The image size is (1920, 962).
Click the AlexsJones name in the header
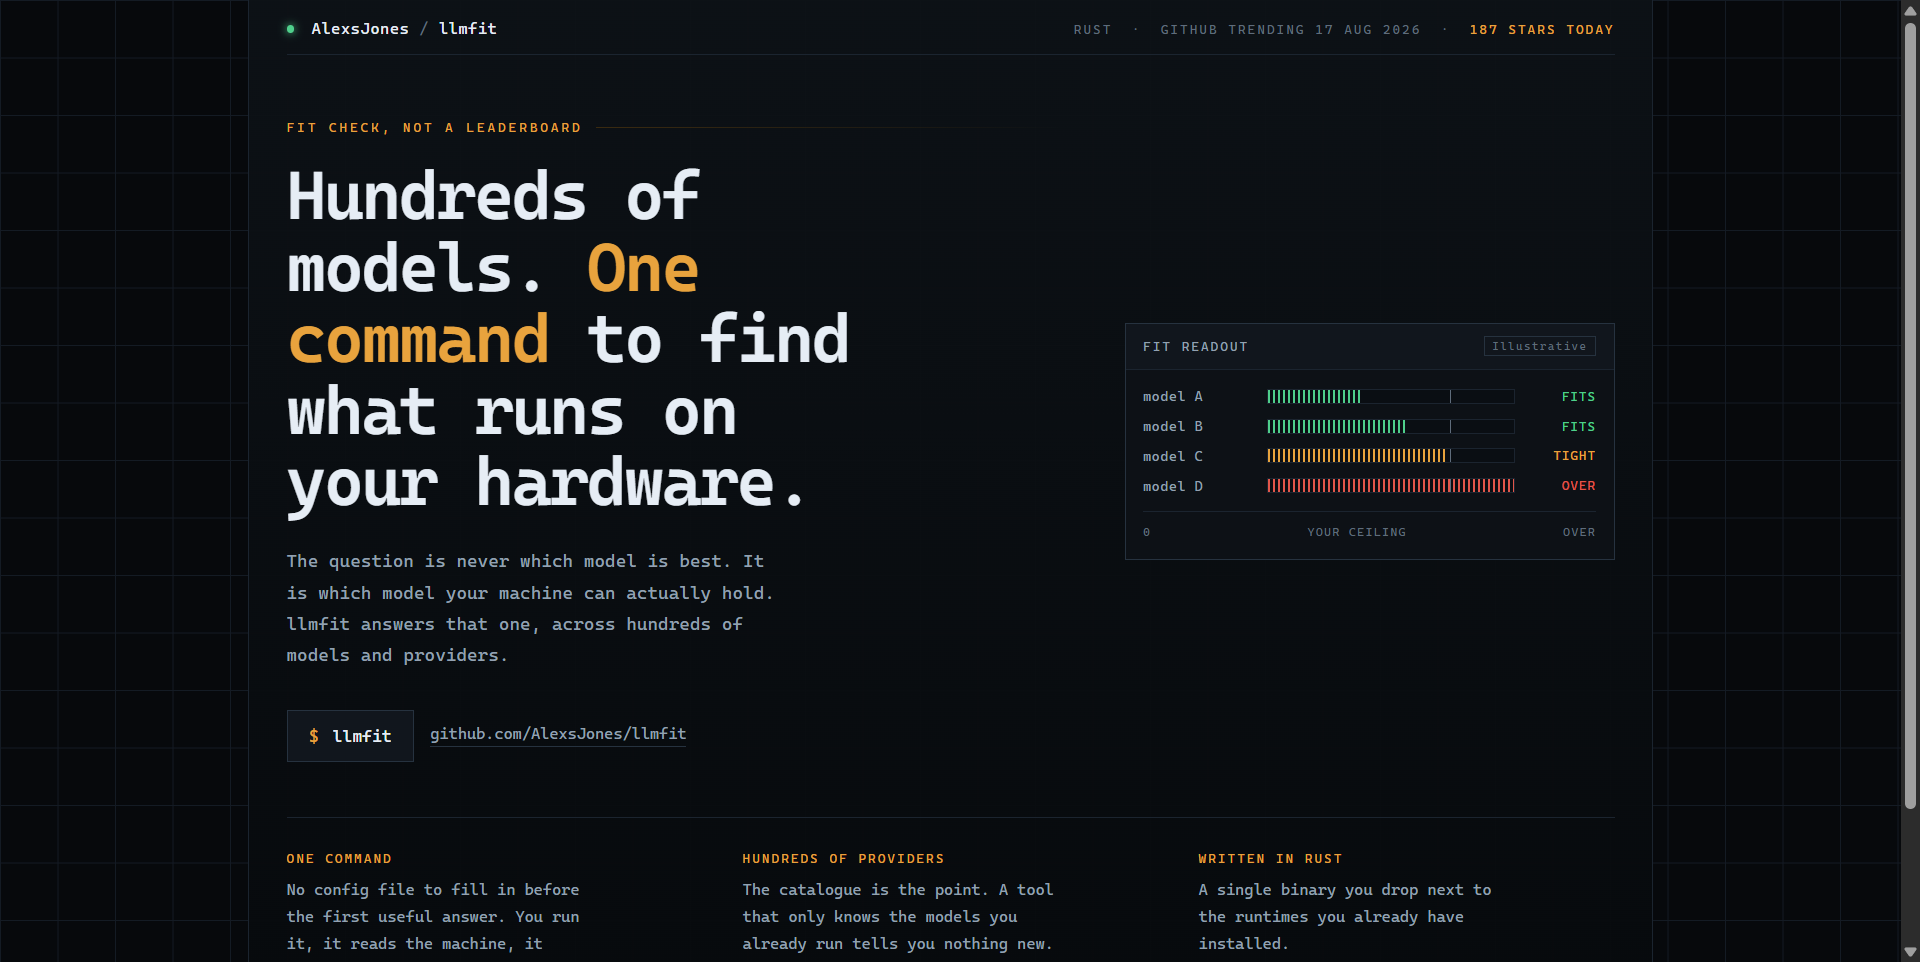pos(360,29)
